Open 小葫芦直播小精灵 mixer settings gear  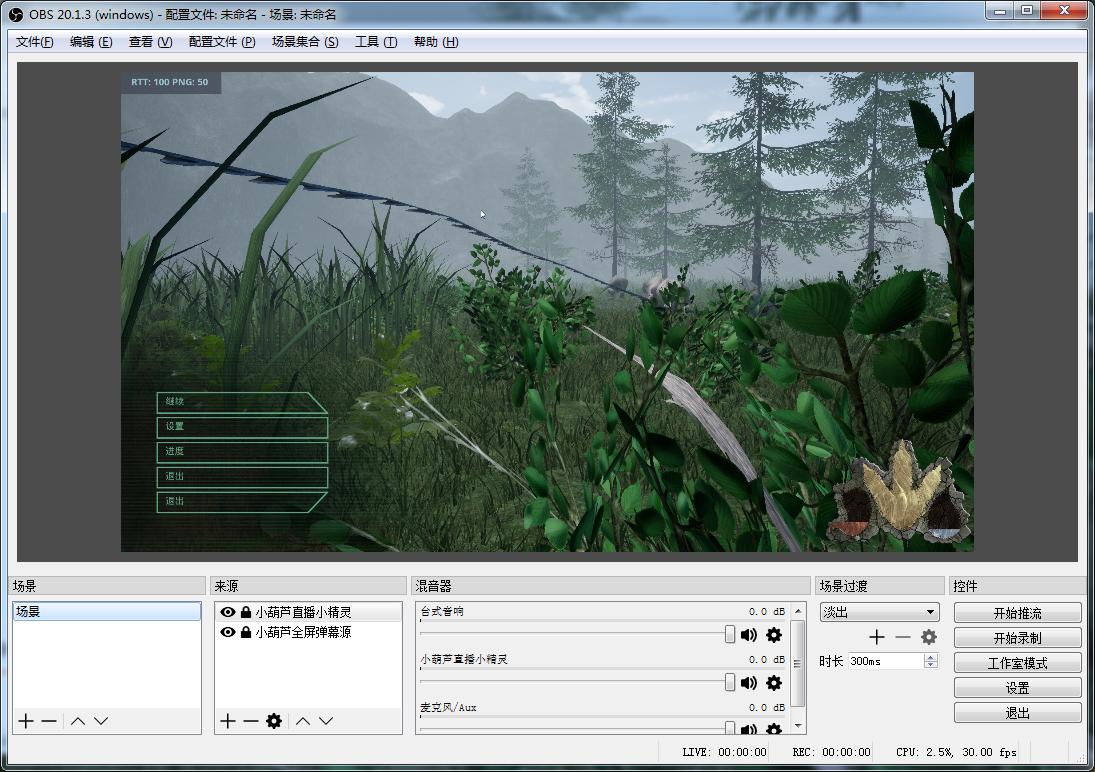click(773, 683)
